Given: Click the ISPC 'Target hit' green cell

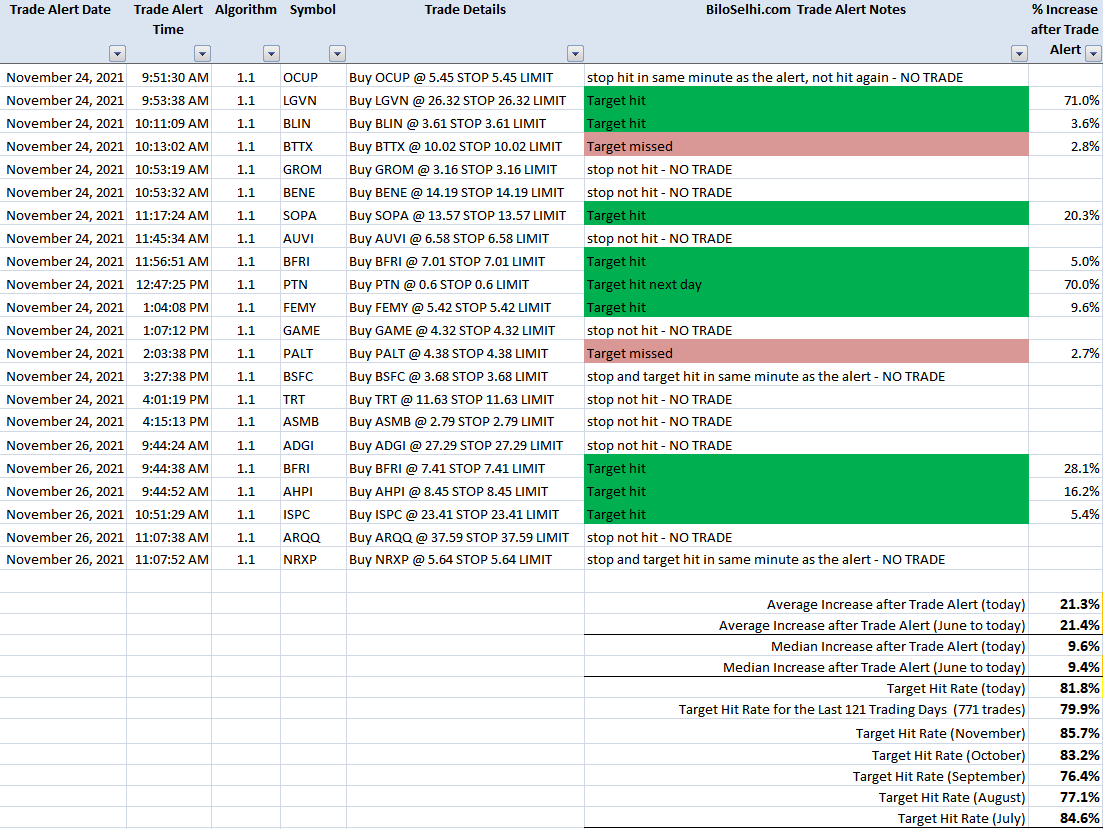Looking at the screenshot, I should (x=806, y=514).
